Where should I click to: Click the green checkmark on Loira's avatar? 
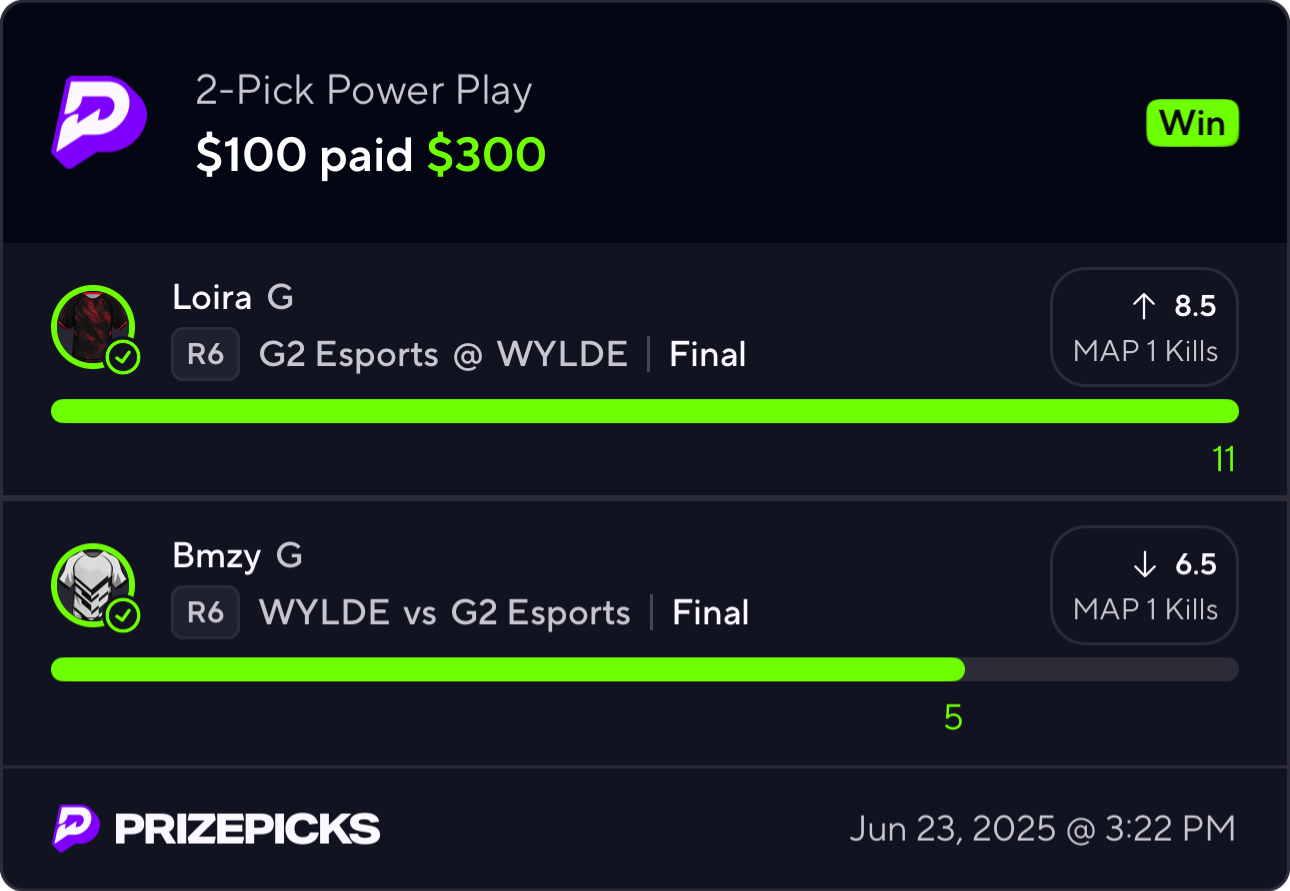(123, 357)
